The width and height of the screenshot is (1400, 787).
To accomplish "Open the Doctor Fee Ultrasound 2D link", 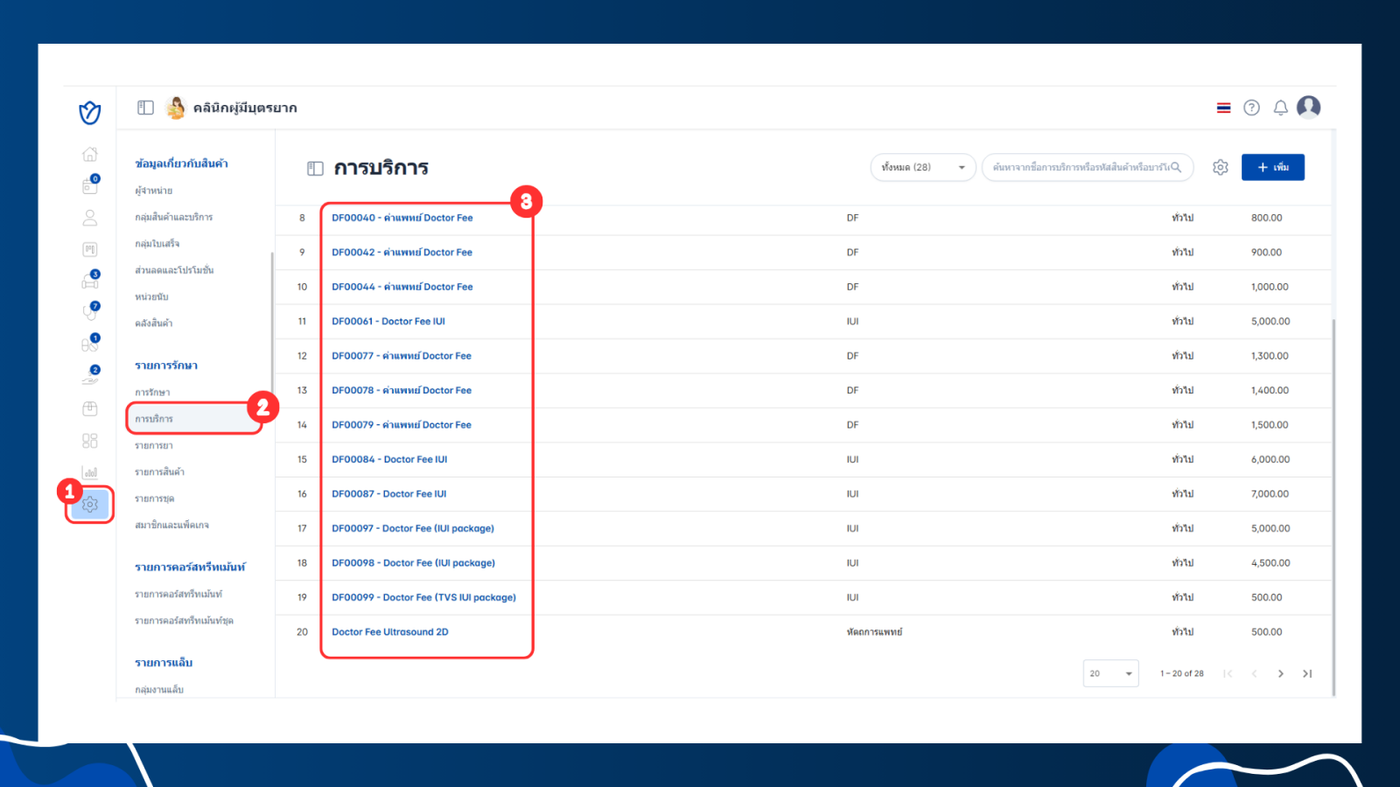I will pyautogui.click(x=390, y=632).
